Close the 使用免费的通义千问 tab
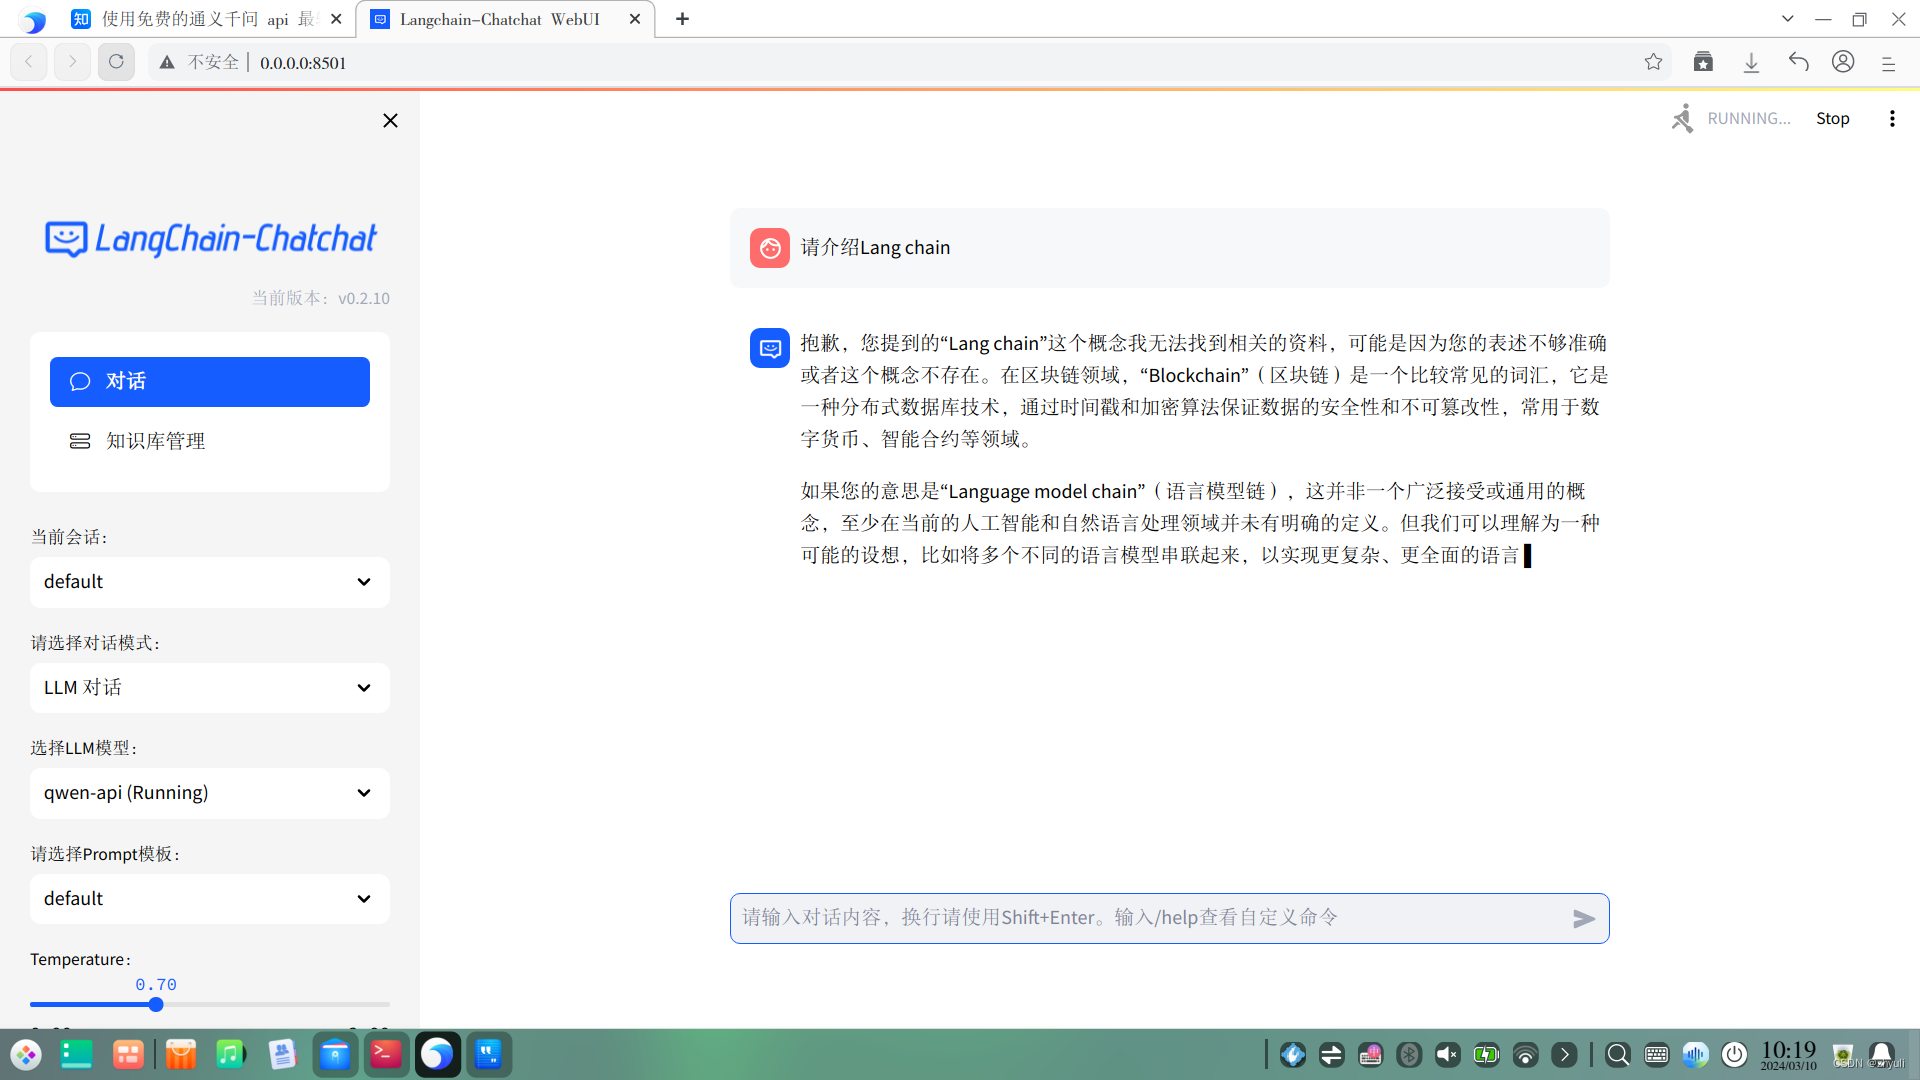Viewport: 1920px width, 1080px height. (x=336, y=19)
